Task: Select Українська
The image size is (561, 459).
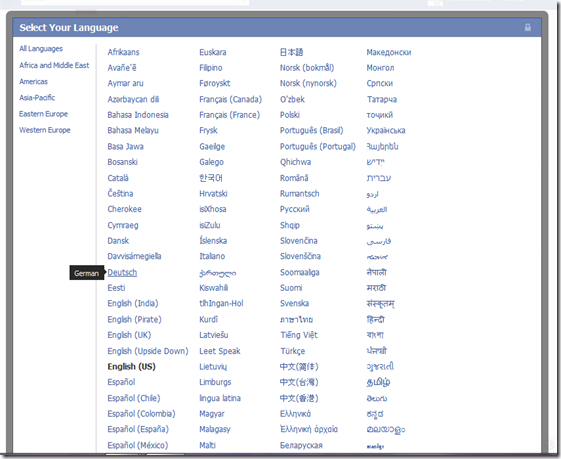Action: (386, 131)
